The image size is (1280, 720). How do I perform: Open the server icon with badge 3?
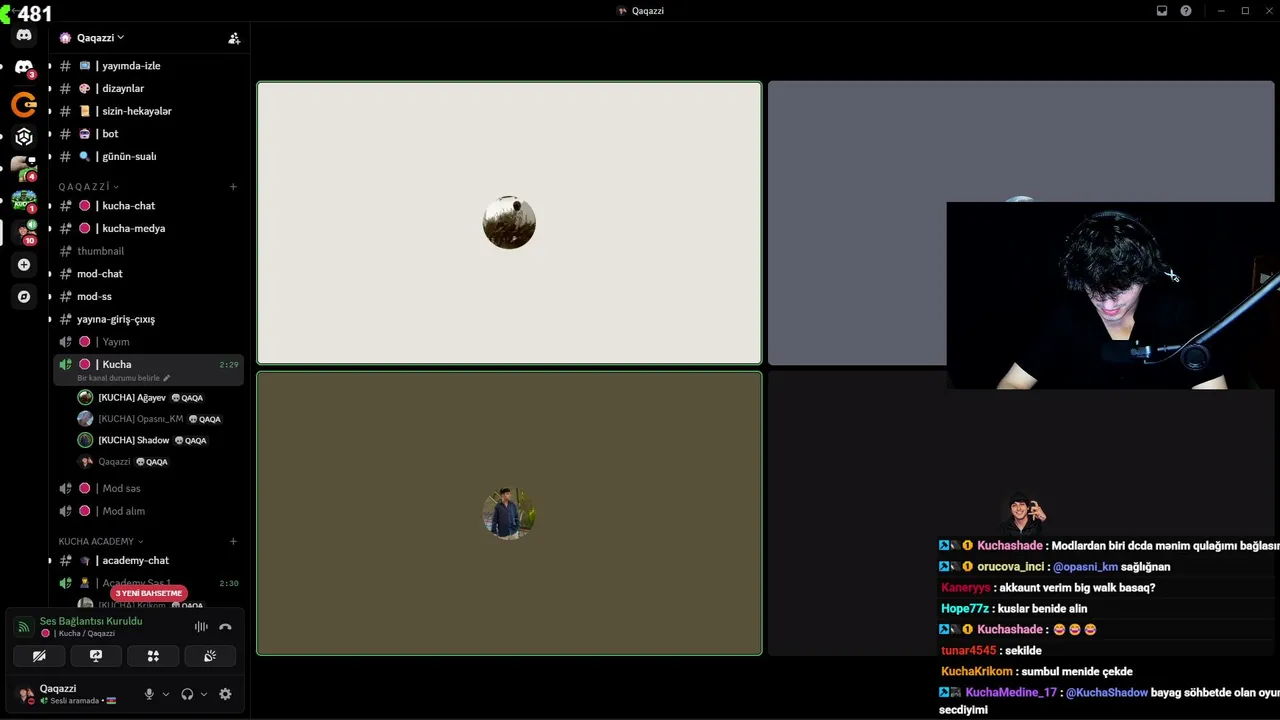[x=24, y=68]
